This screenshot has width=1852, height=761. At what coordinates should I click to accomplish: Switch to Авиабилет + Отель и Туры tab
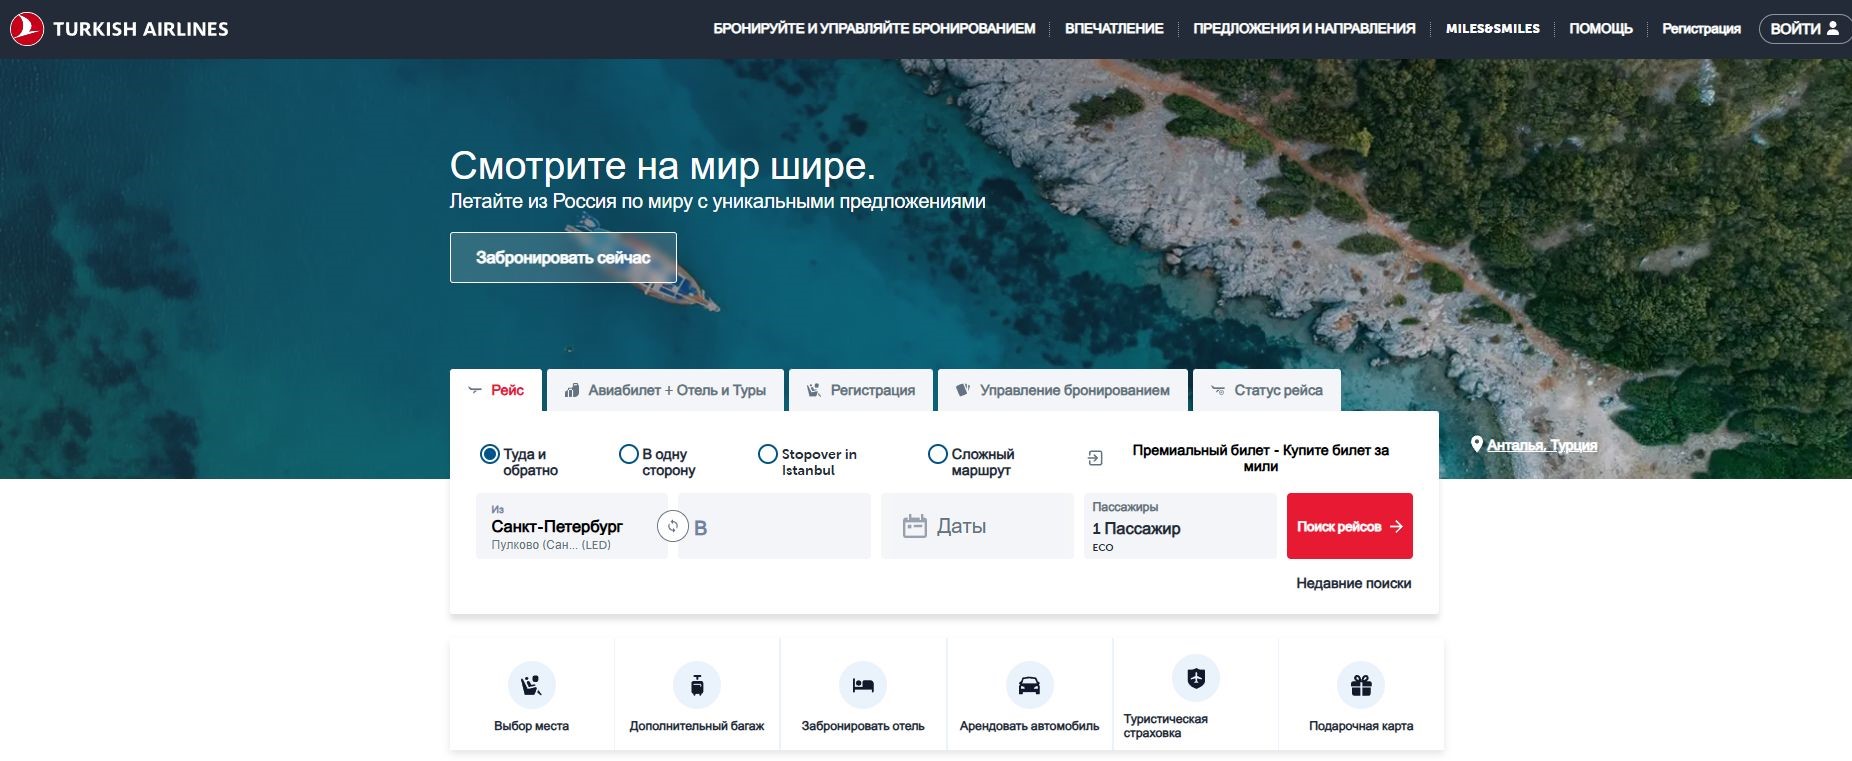coord(665,390)
